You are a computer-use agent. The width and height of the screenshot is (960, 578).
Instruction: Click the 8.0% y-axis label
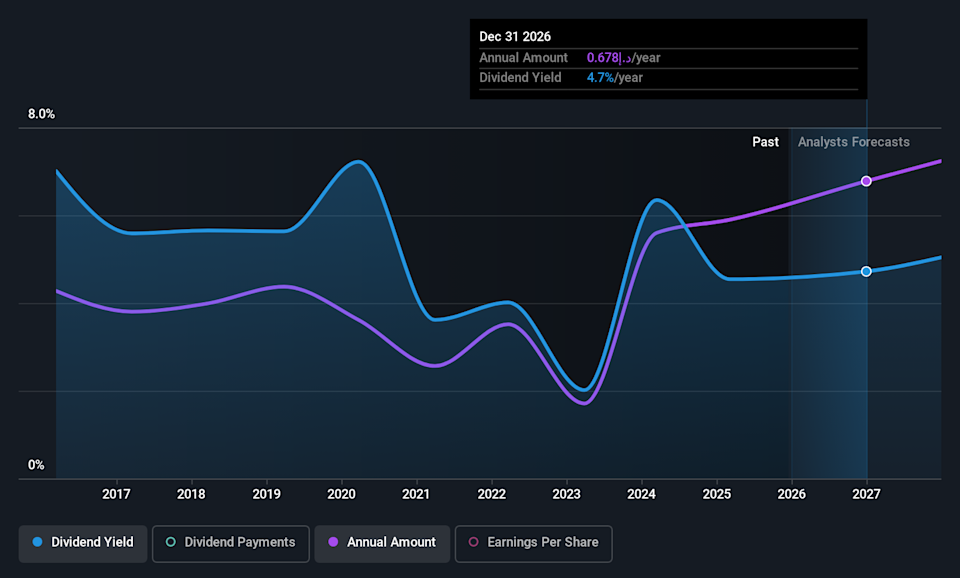click(x=41, y=114)
